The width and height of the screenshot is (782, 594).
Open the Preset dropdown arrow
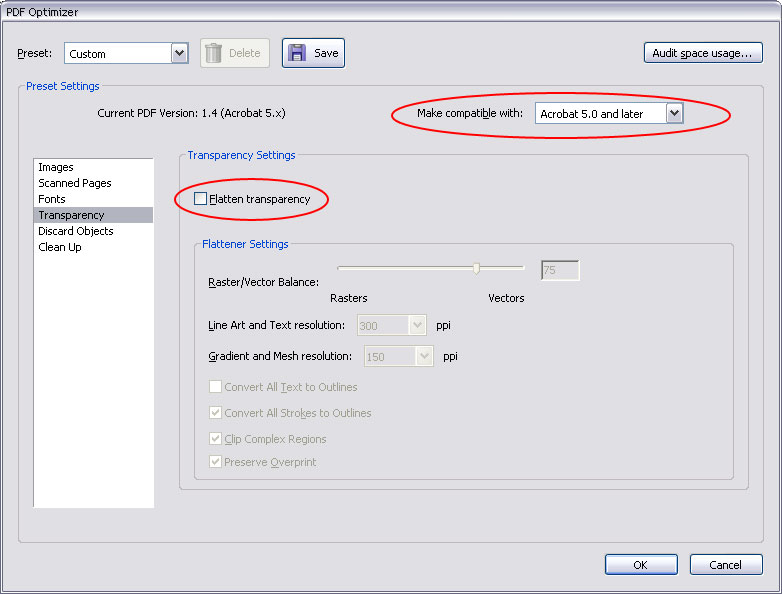click(180, 53)
